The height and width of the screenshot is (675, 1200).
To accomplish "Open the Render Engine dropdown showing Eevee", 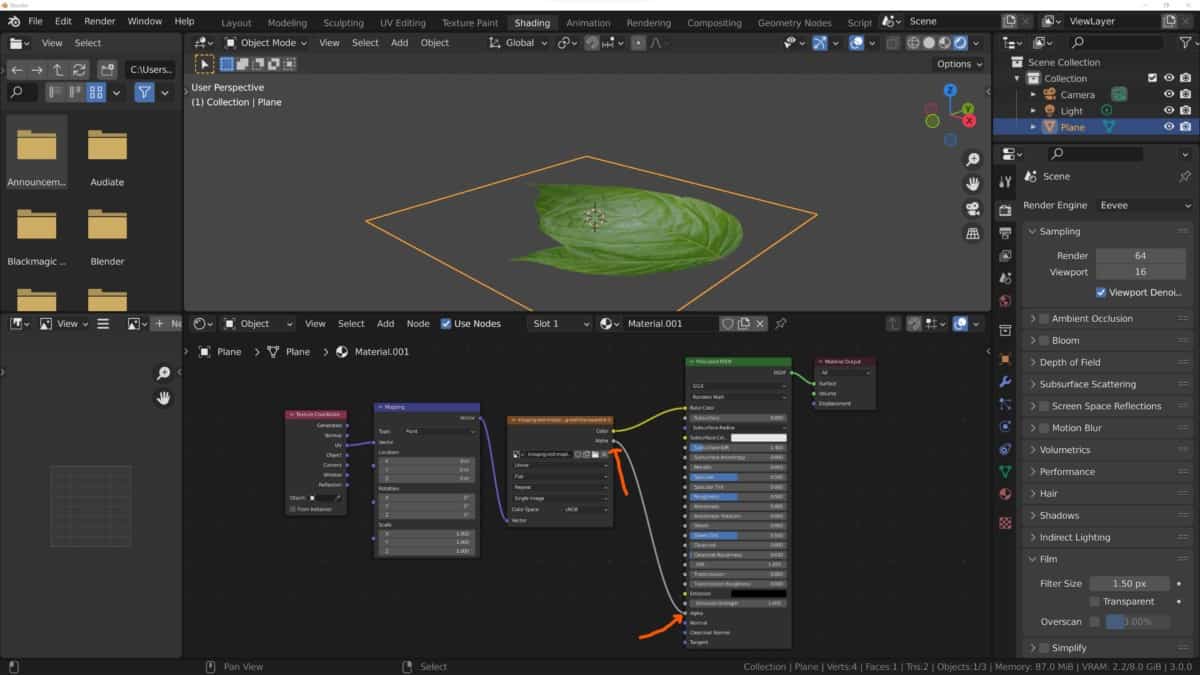I will coord(1140,205).
